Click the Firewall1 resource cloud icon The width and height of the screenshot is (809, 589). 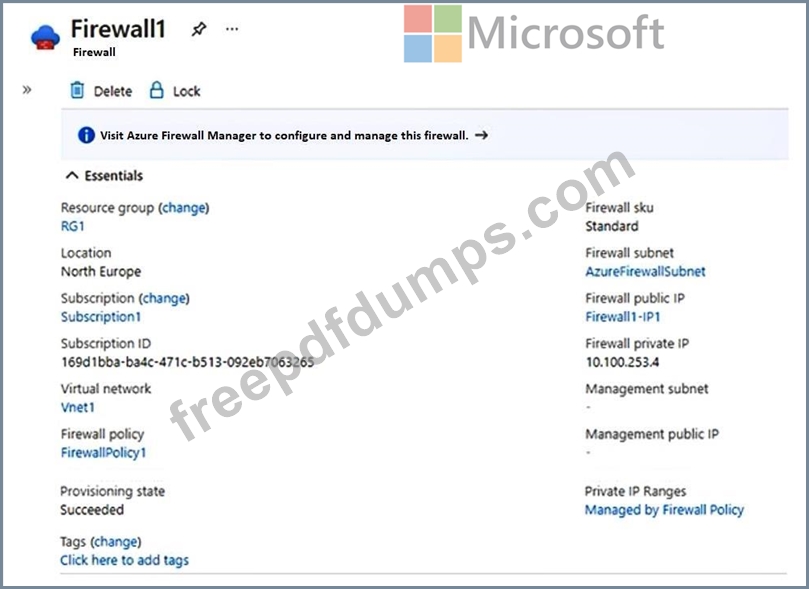coord(46,37)
